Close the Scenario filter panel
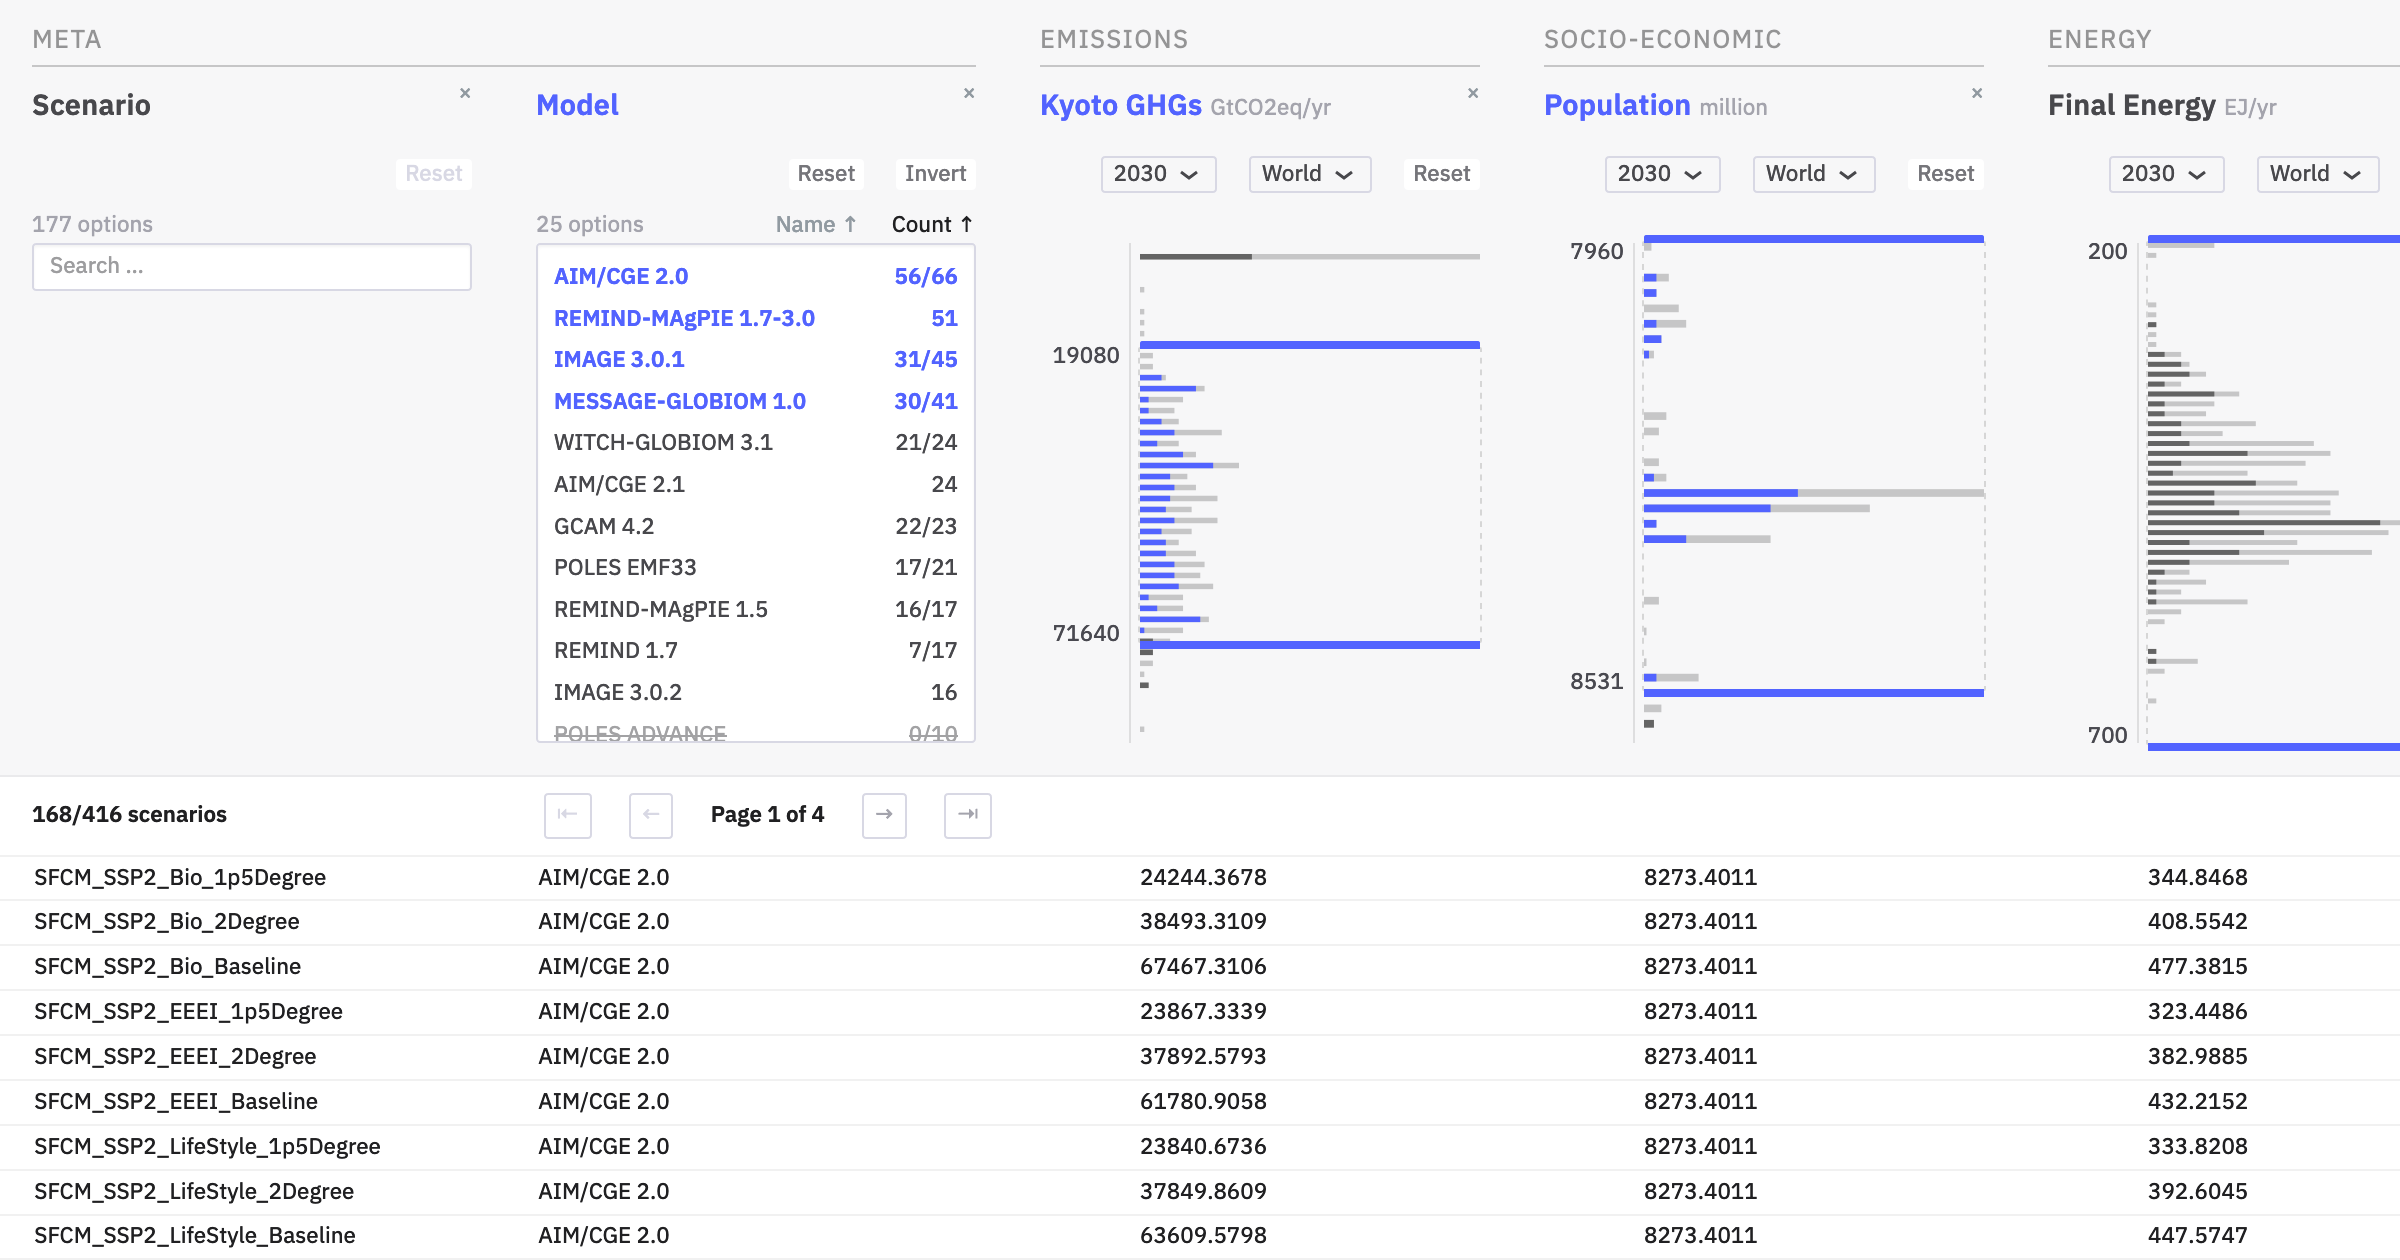This screenshot has width=2400, height=1260. pos(465,93)
